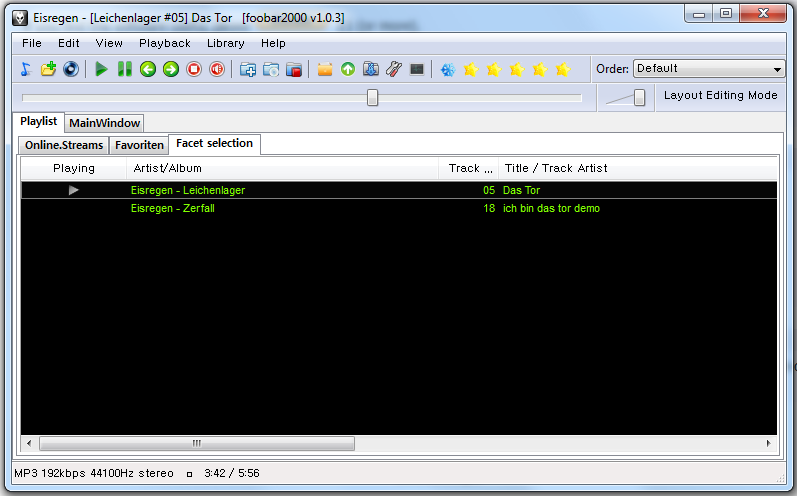797x496 pixels.
Task: Click the Track column header
Action: pyautogui.click(x=468, y=168)
